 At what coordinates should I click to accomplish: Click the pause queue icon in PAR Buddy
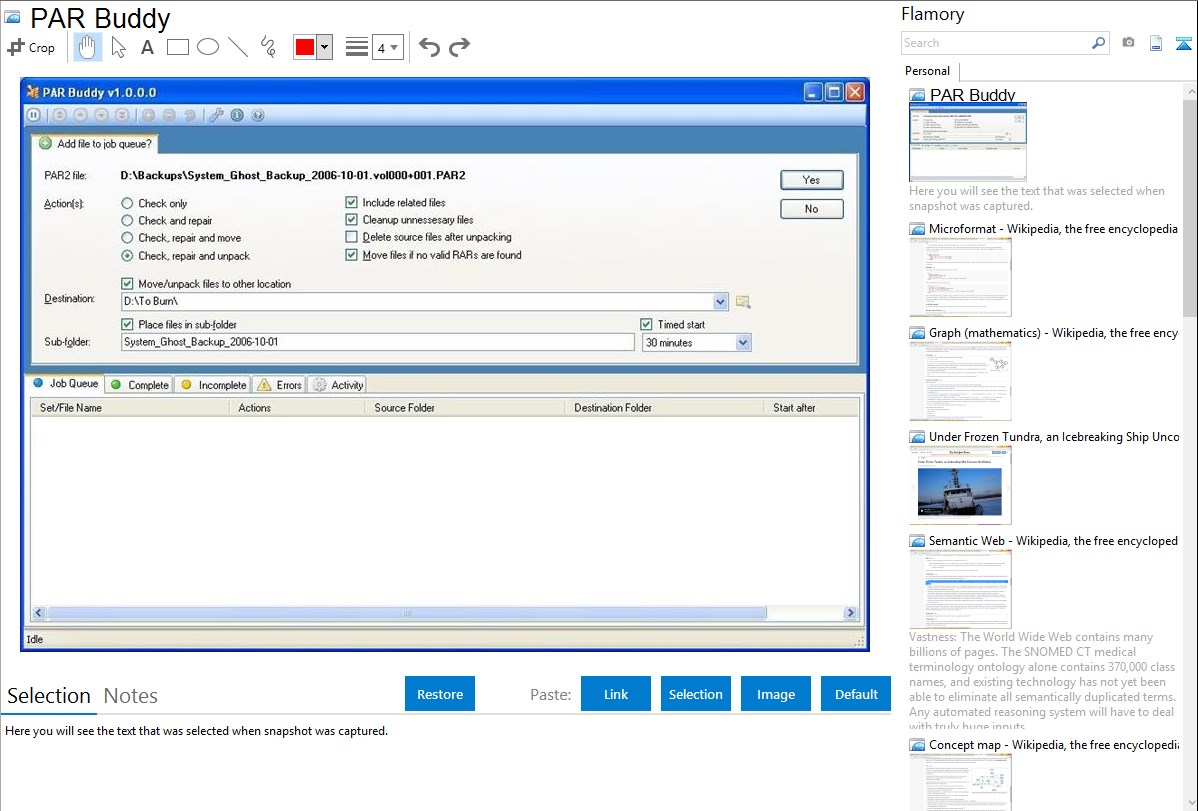click(34, 115)
